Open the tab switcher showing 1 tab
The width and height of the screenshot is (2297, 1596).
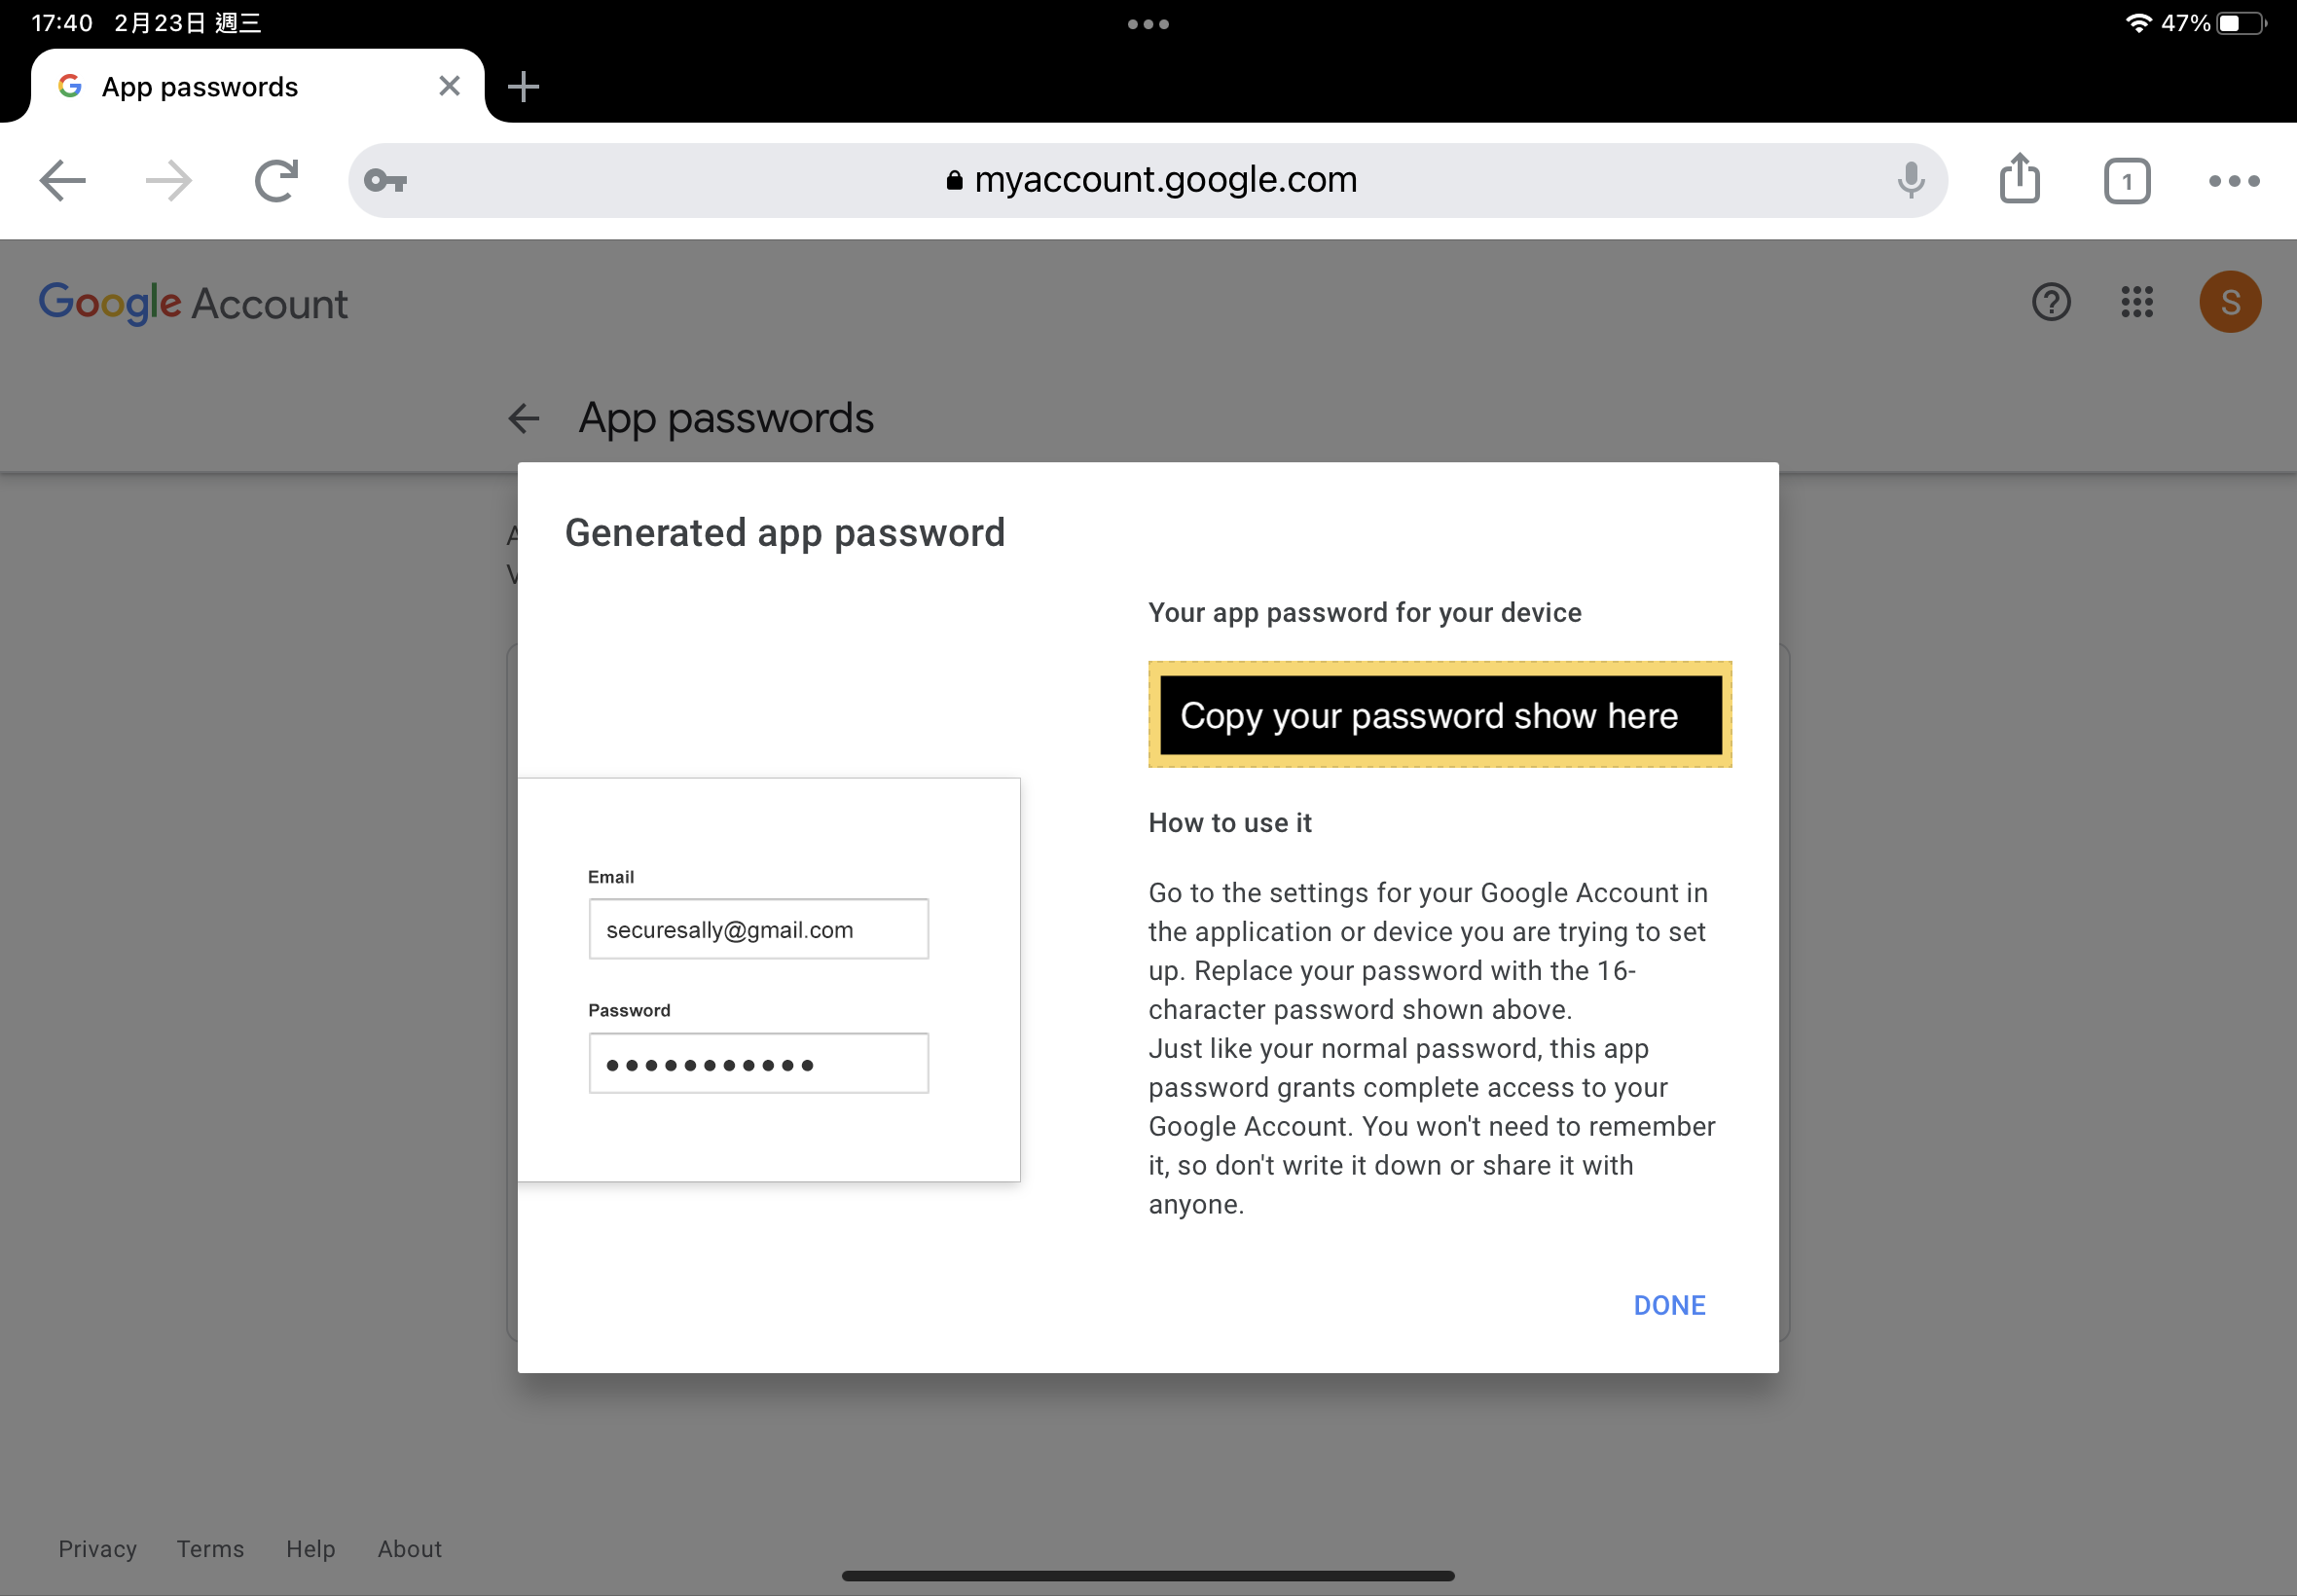(2126, 181)
